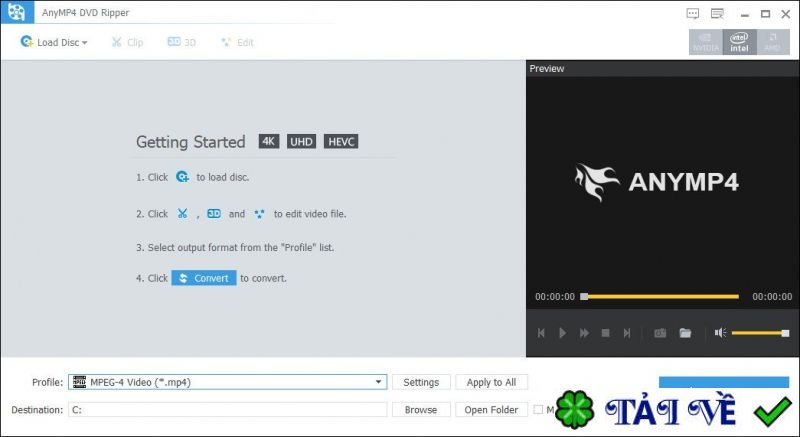Screen dimensions: 800x437
Task: Select the Clip tool in the toolbar
Action: click(128, 42)
